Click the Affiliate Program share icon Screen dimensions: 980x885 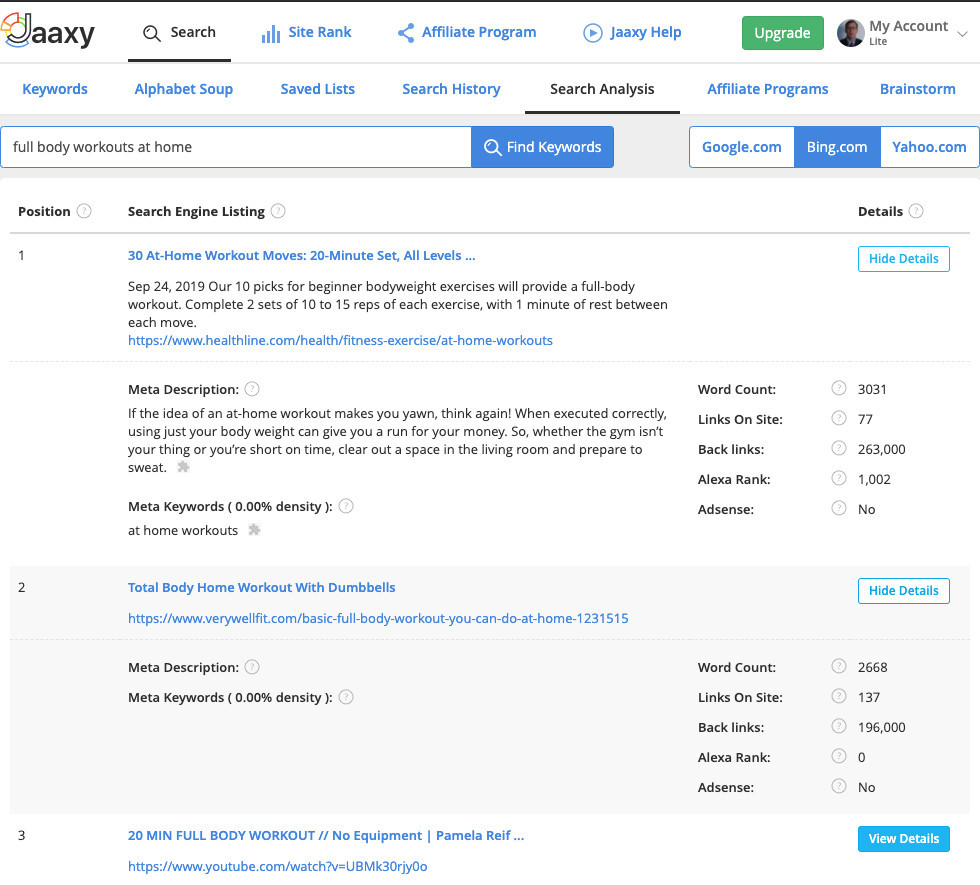(x=406, y=32)
